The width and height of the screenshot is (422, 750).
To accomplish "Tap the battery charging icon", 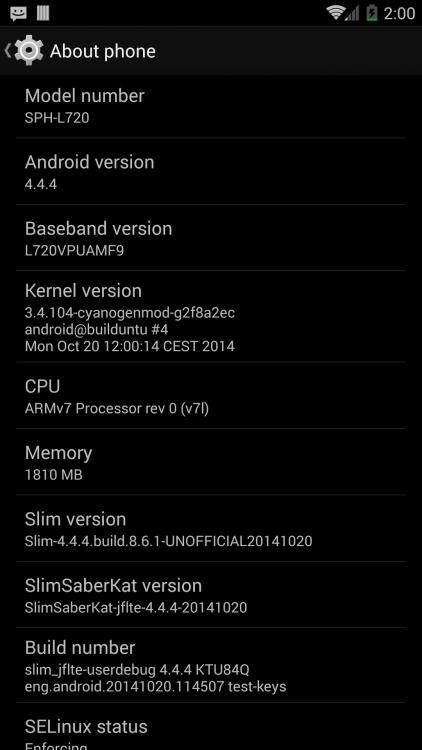I will pos(372,12).
